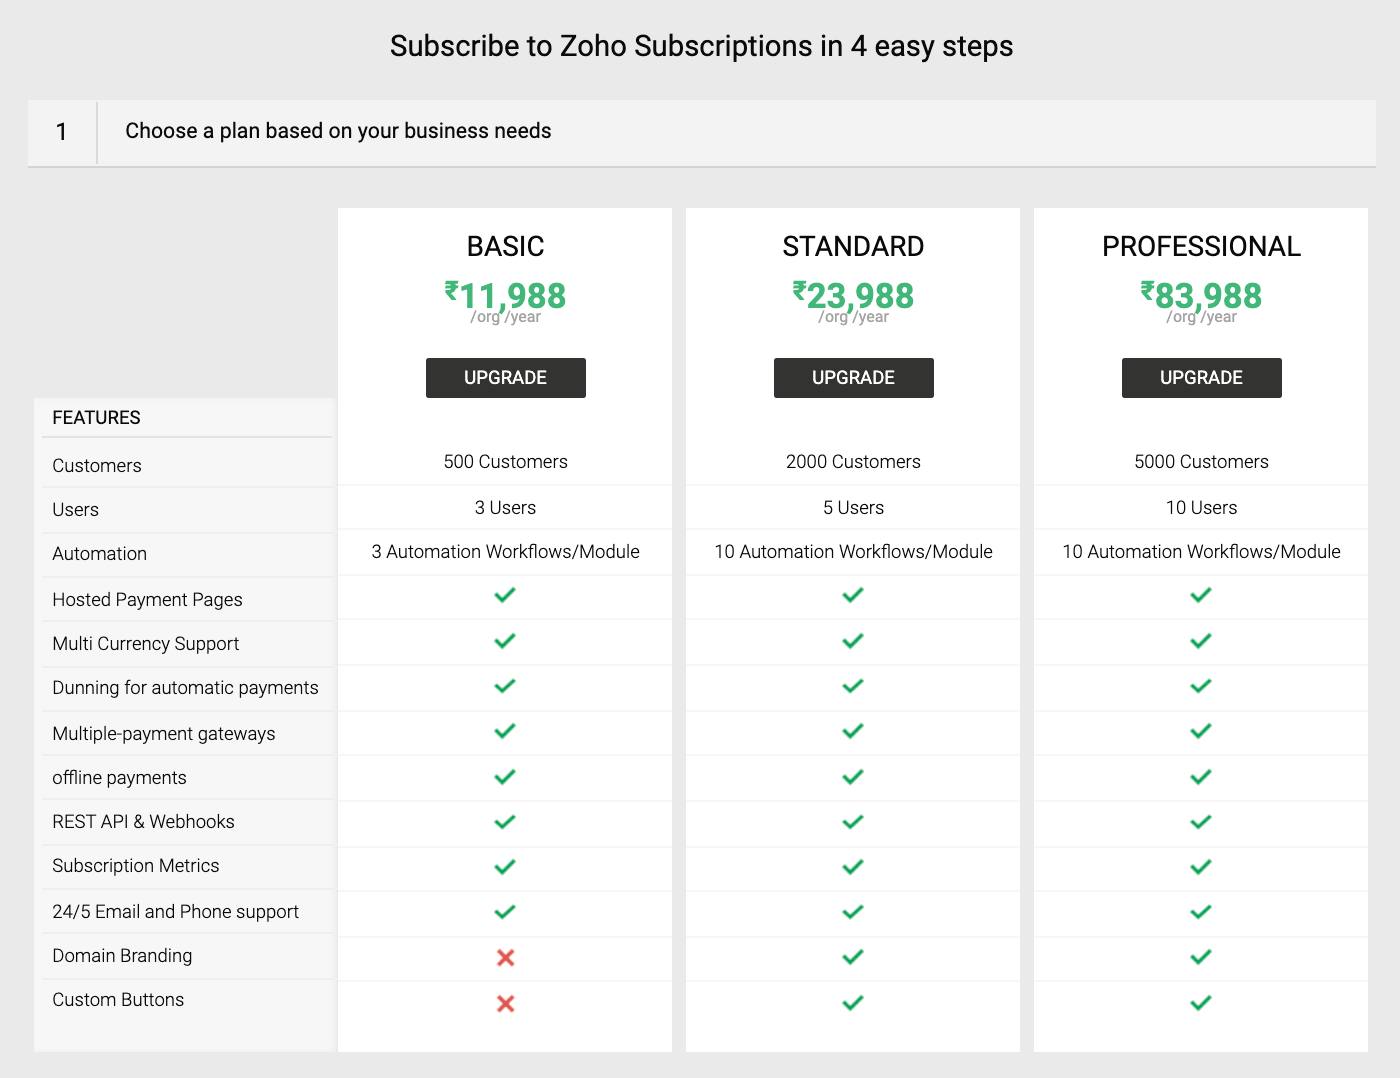Click Basic plan's Subscription Metrics checkmark
This screenshot has width=1400, height=1078.
coord(505,867)
